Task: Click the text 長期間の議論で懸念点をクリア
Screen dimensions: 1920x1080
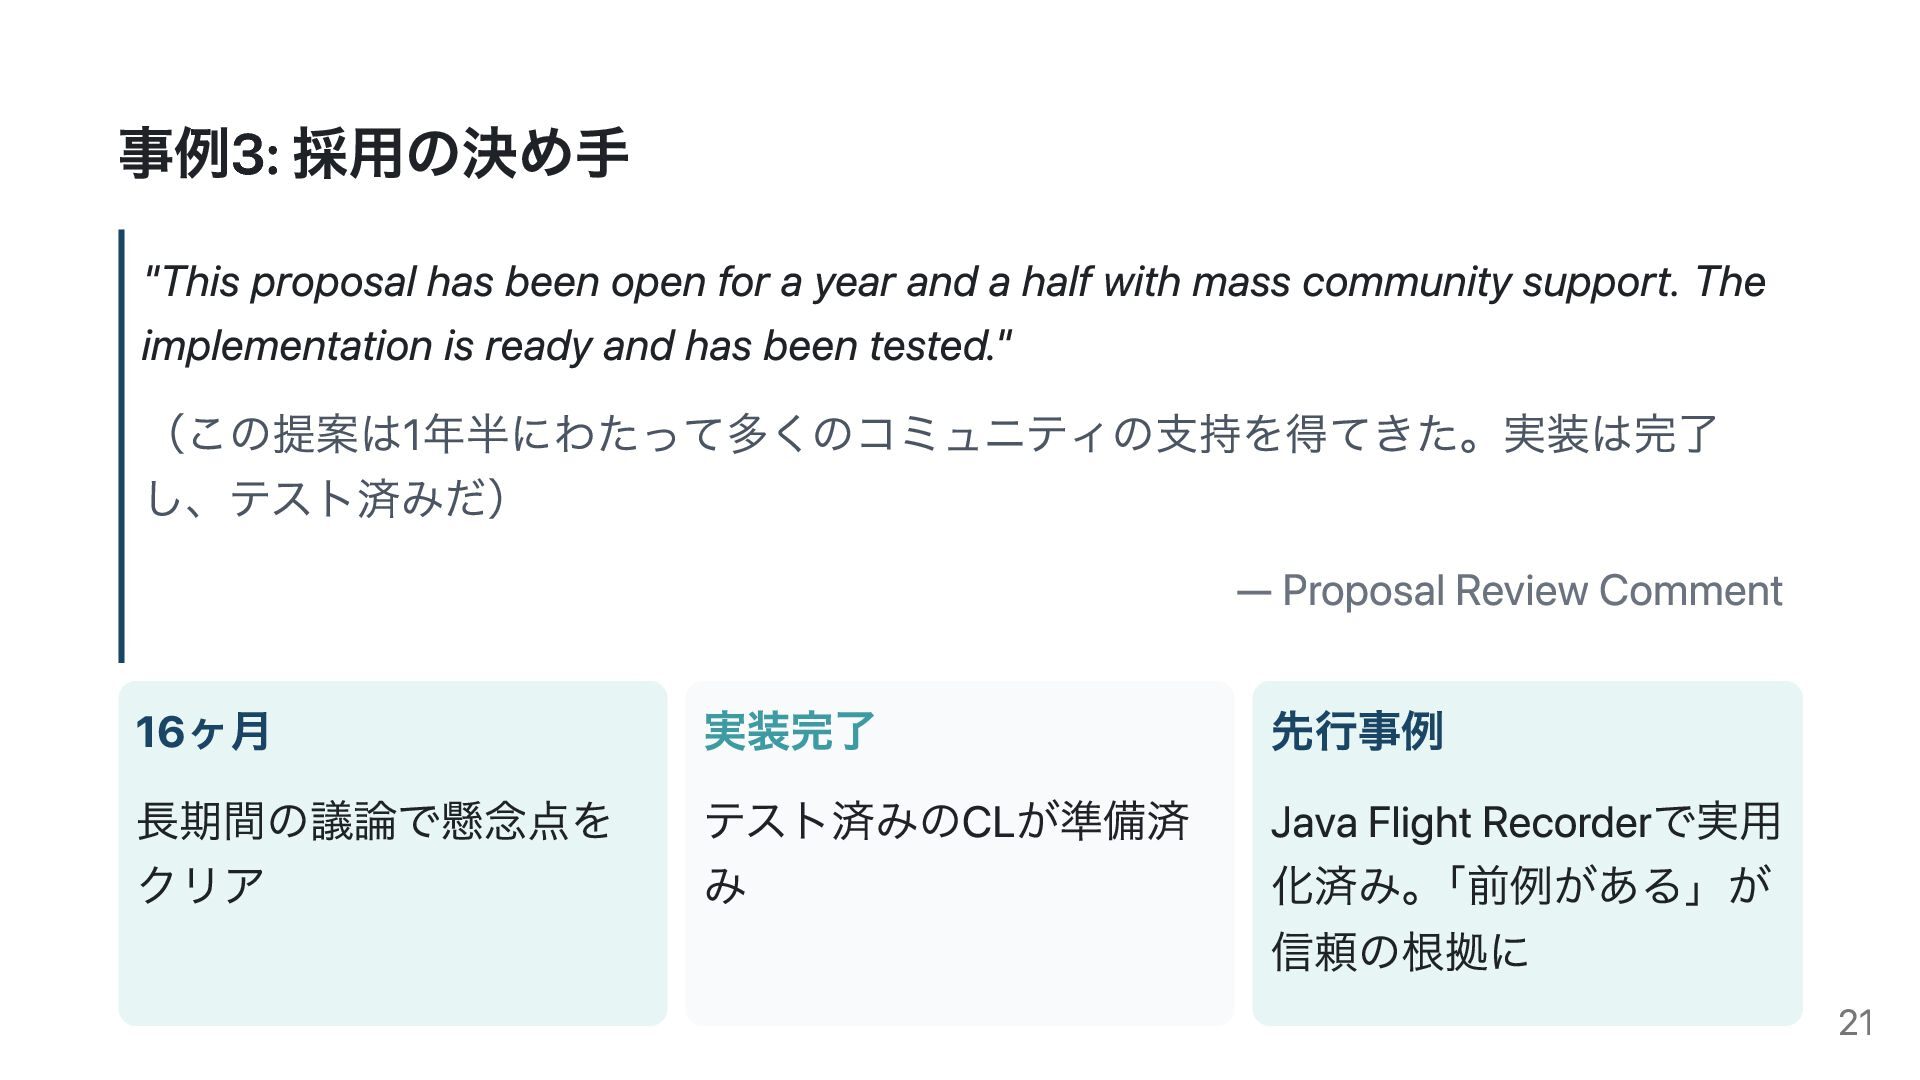Action: [x=374, y=853]
